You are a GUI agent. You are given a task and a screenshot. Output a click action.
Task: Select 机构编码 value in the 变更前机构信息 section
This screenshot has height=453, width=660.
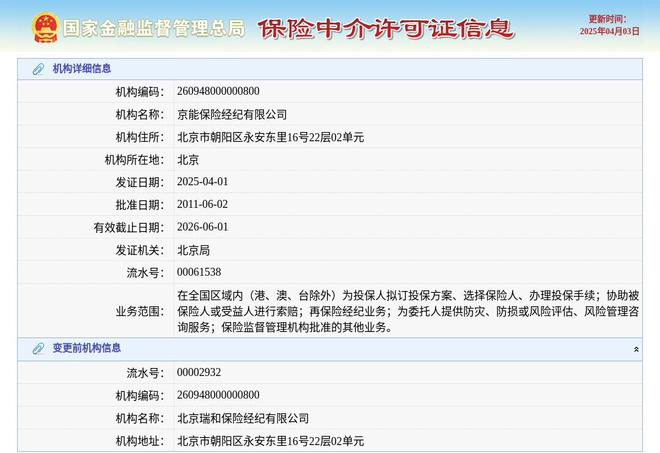pos(218,395)
